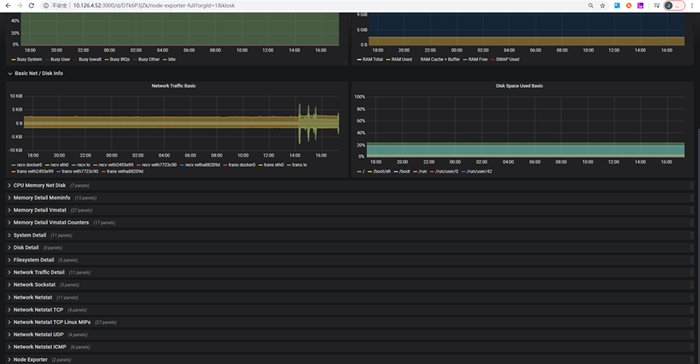Screen dimensions: 700x364
Task: Click the RAM Free legend color swatch
Action: click(x=465, y=59)
